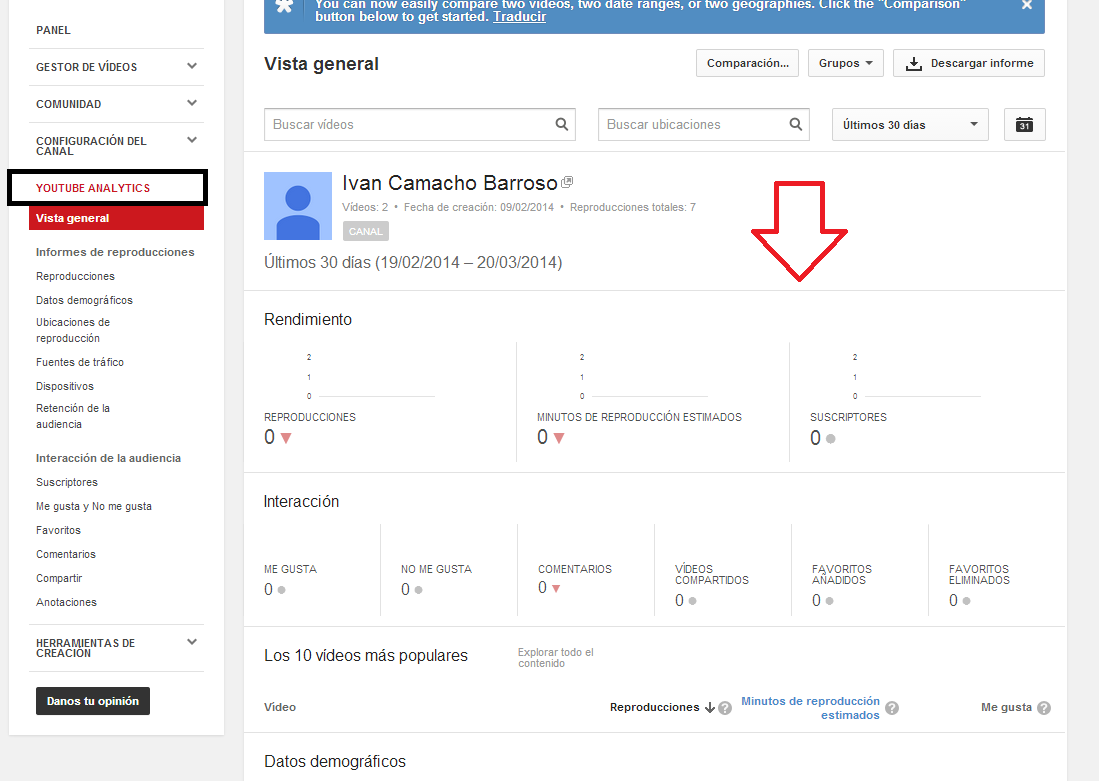Click Danos tu opinión button

coord(93,701)
